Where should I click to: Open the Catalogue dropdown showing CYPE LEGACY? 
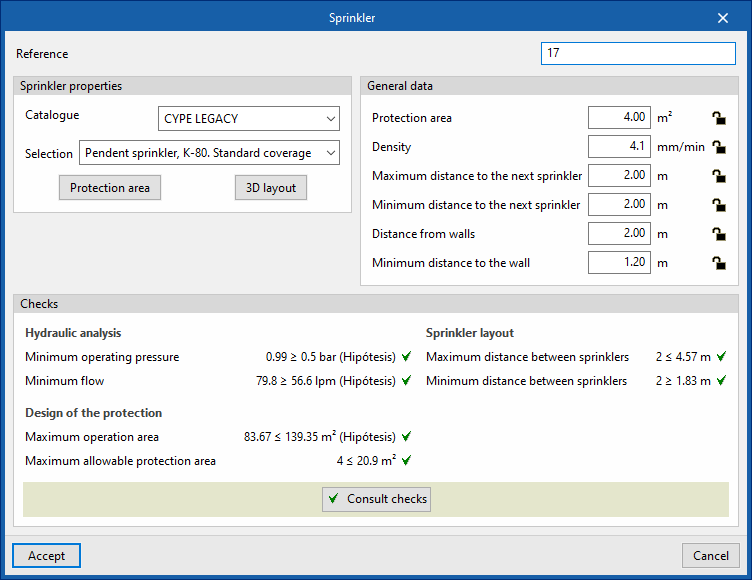[249, 119]
